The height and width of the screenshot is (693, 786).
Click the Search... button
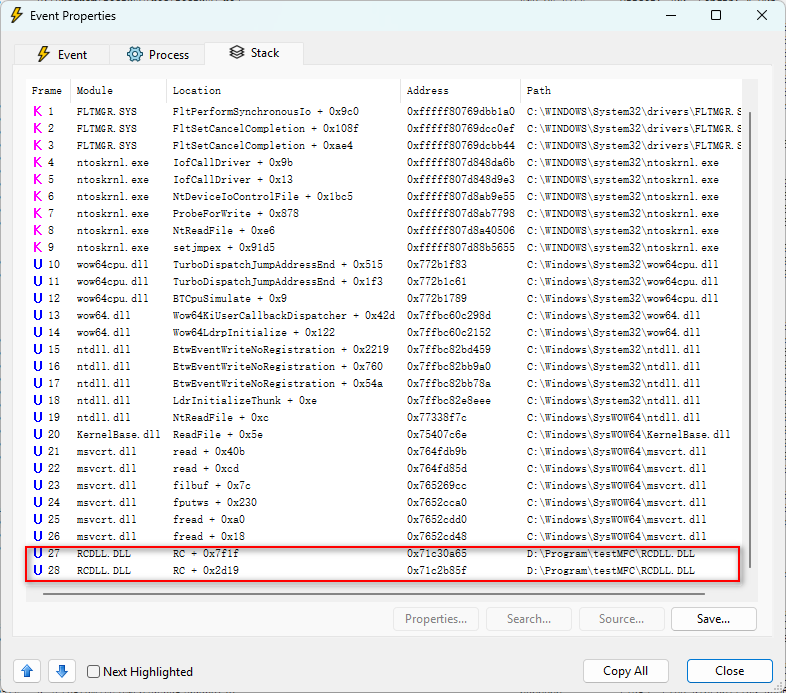[x=529, y=619]
